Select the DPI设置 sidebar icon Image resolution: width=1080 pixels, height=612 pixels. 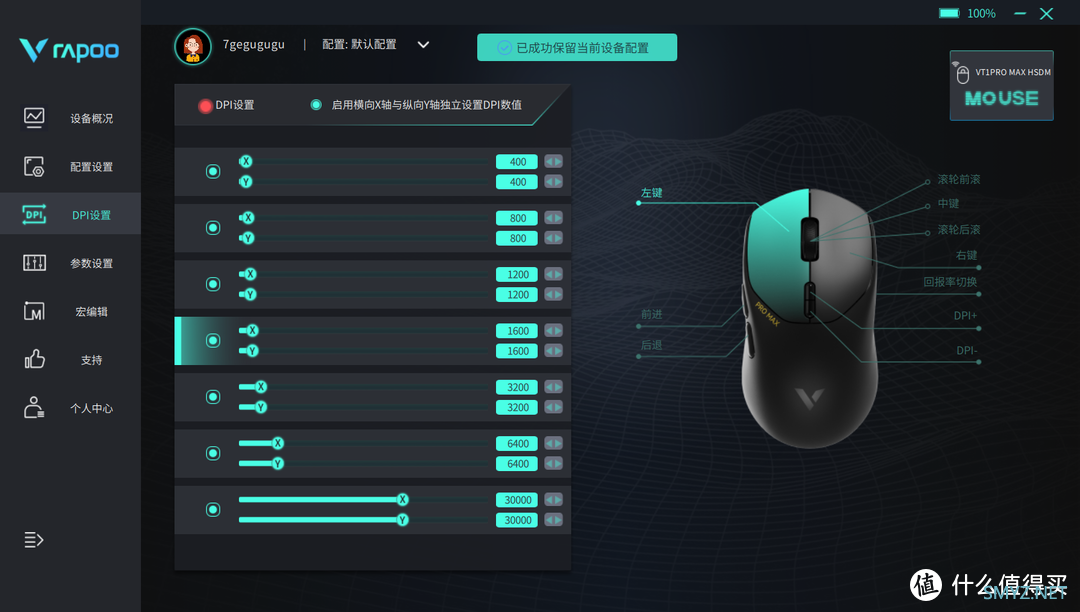click(x=34, y=215)
